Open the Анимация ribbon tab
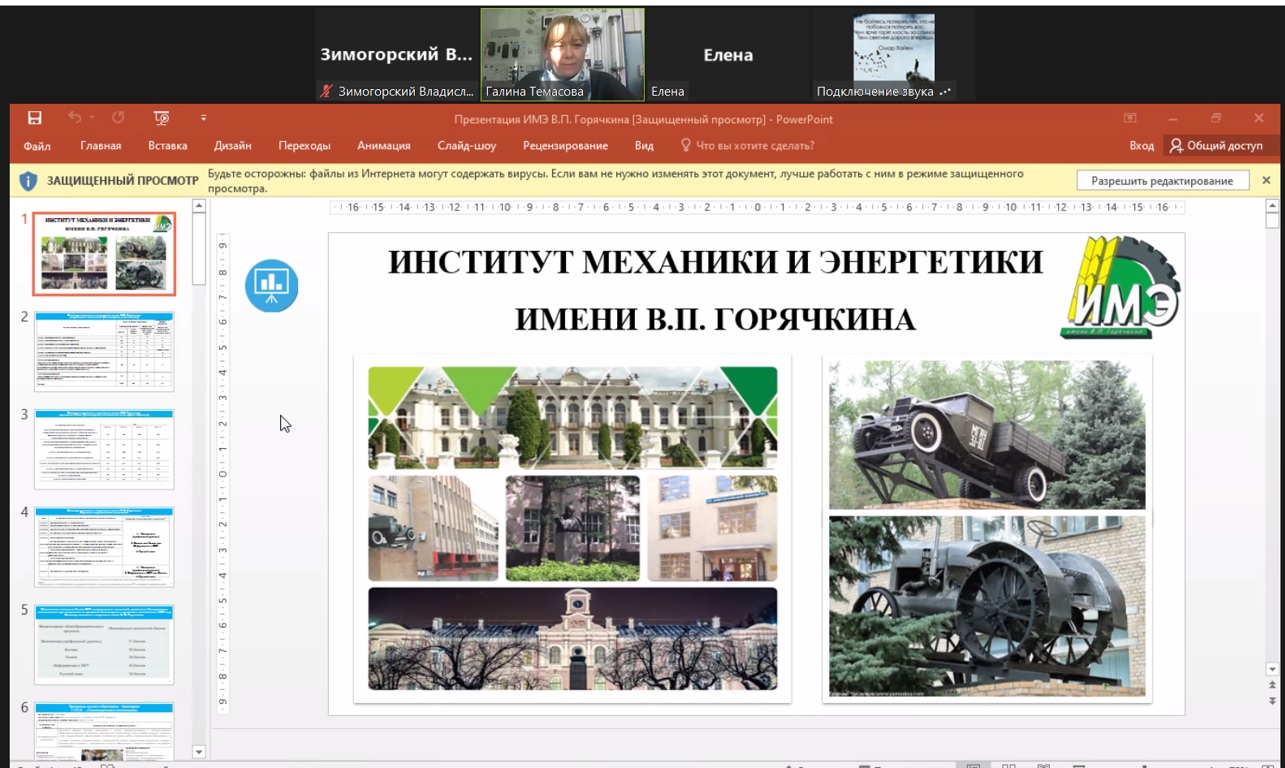This screenshot has width=1285, height=768. coord(383,145)
